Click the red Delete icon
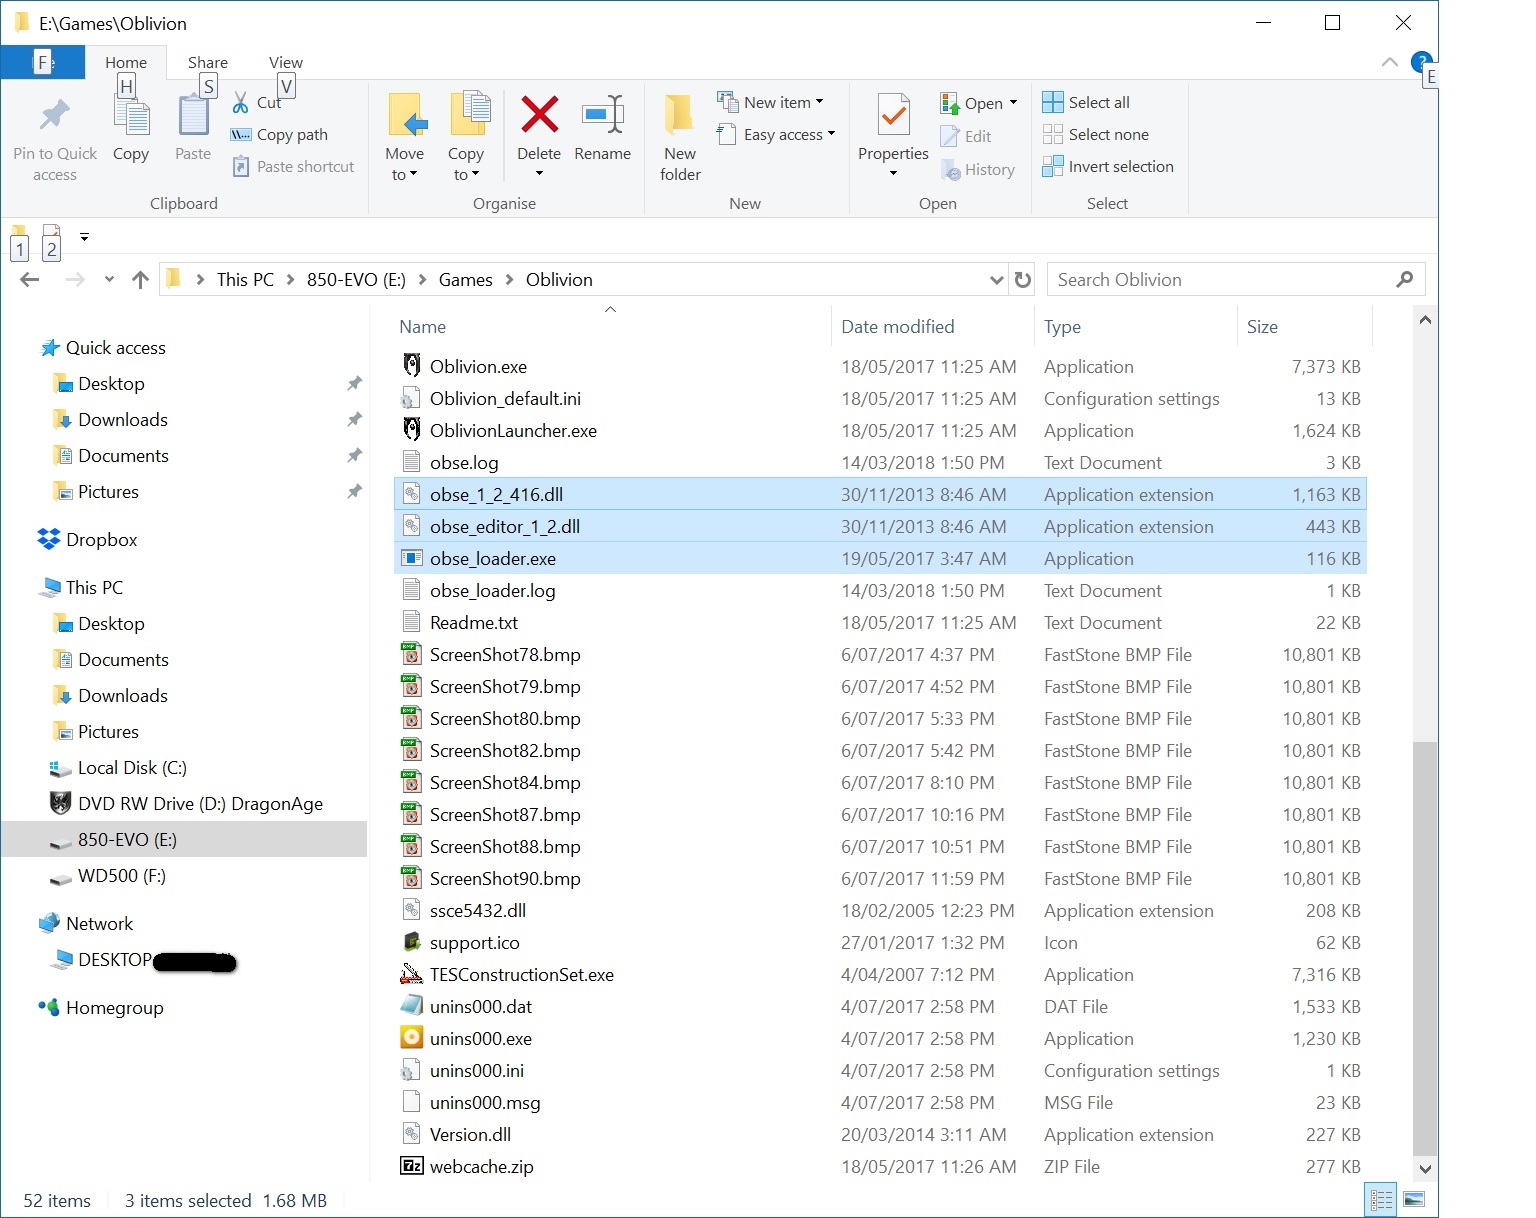The width and height of the screenshot is (1536, 1218). (x=539, y=114)
